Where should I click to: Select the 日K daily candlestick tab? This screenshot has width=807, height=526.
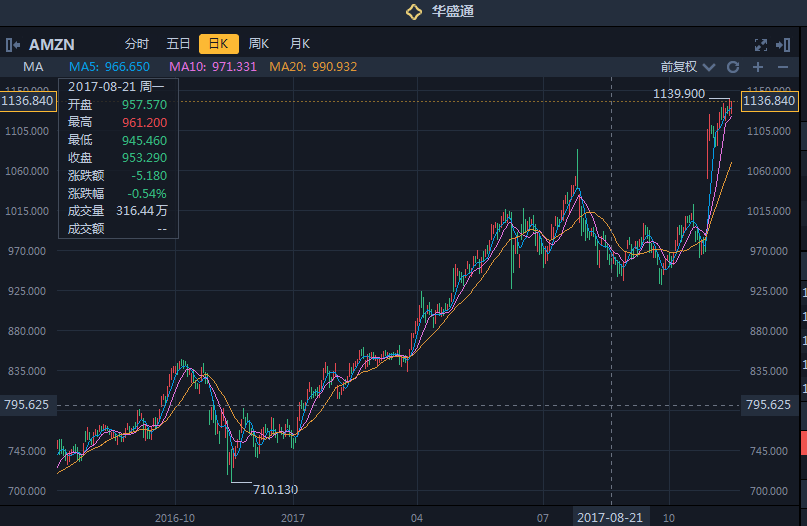(218, 44)
